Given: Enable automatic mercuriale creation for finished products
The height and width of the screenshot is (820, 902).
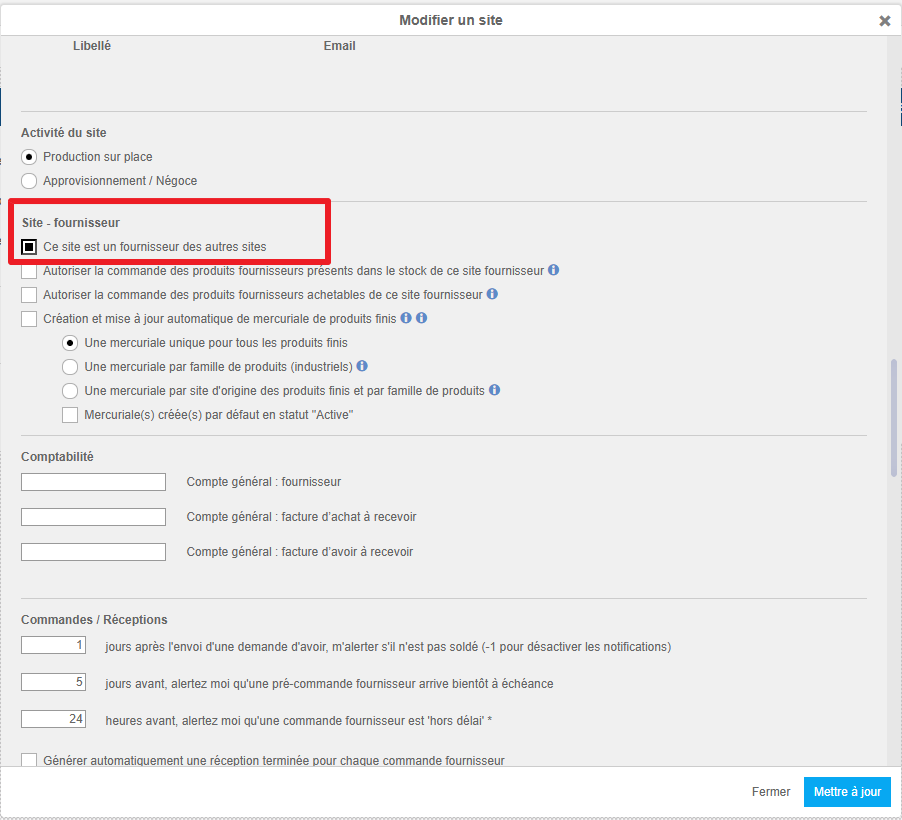Looking at the screenshot, I should pyautogui.click(x=29, y=319).
